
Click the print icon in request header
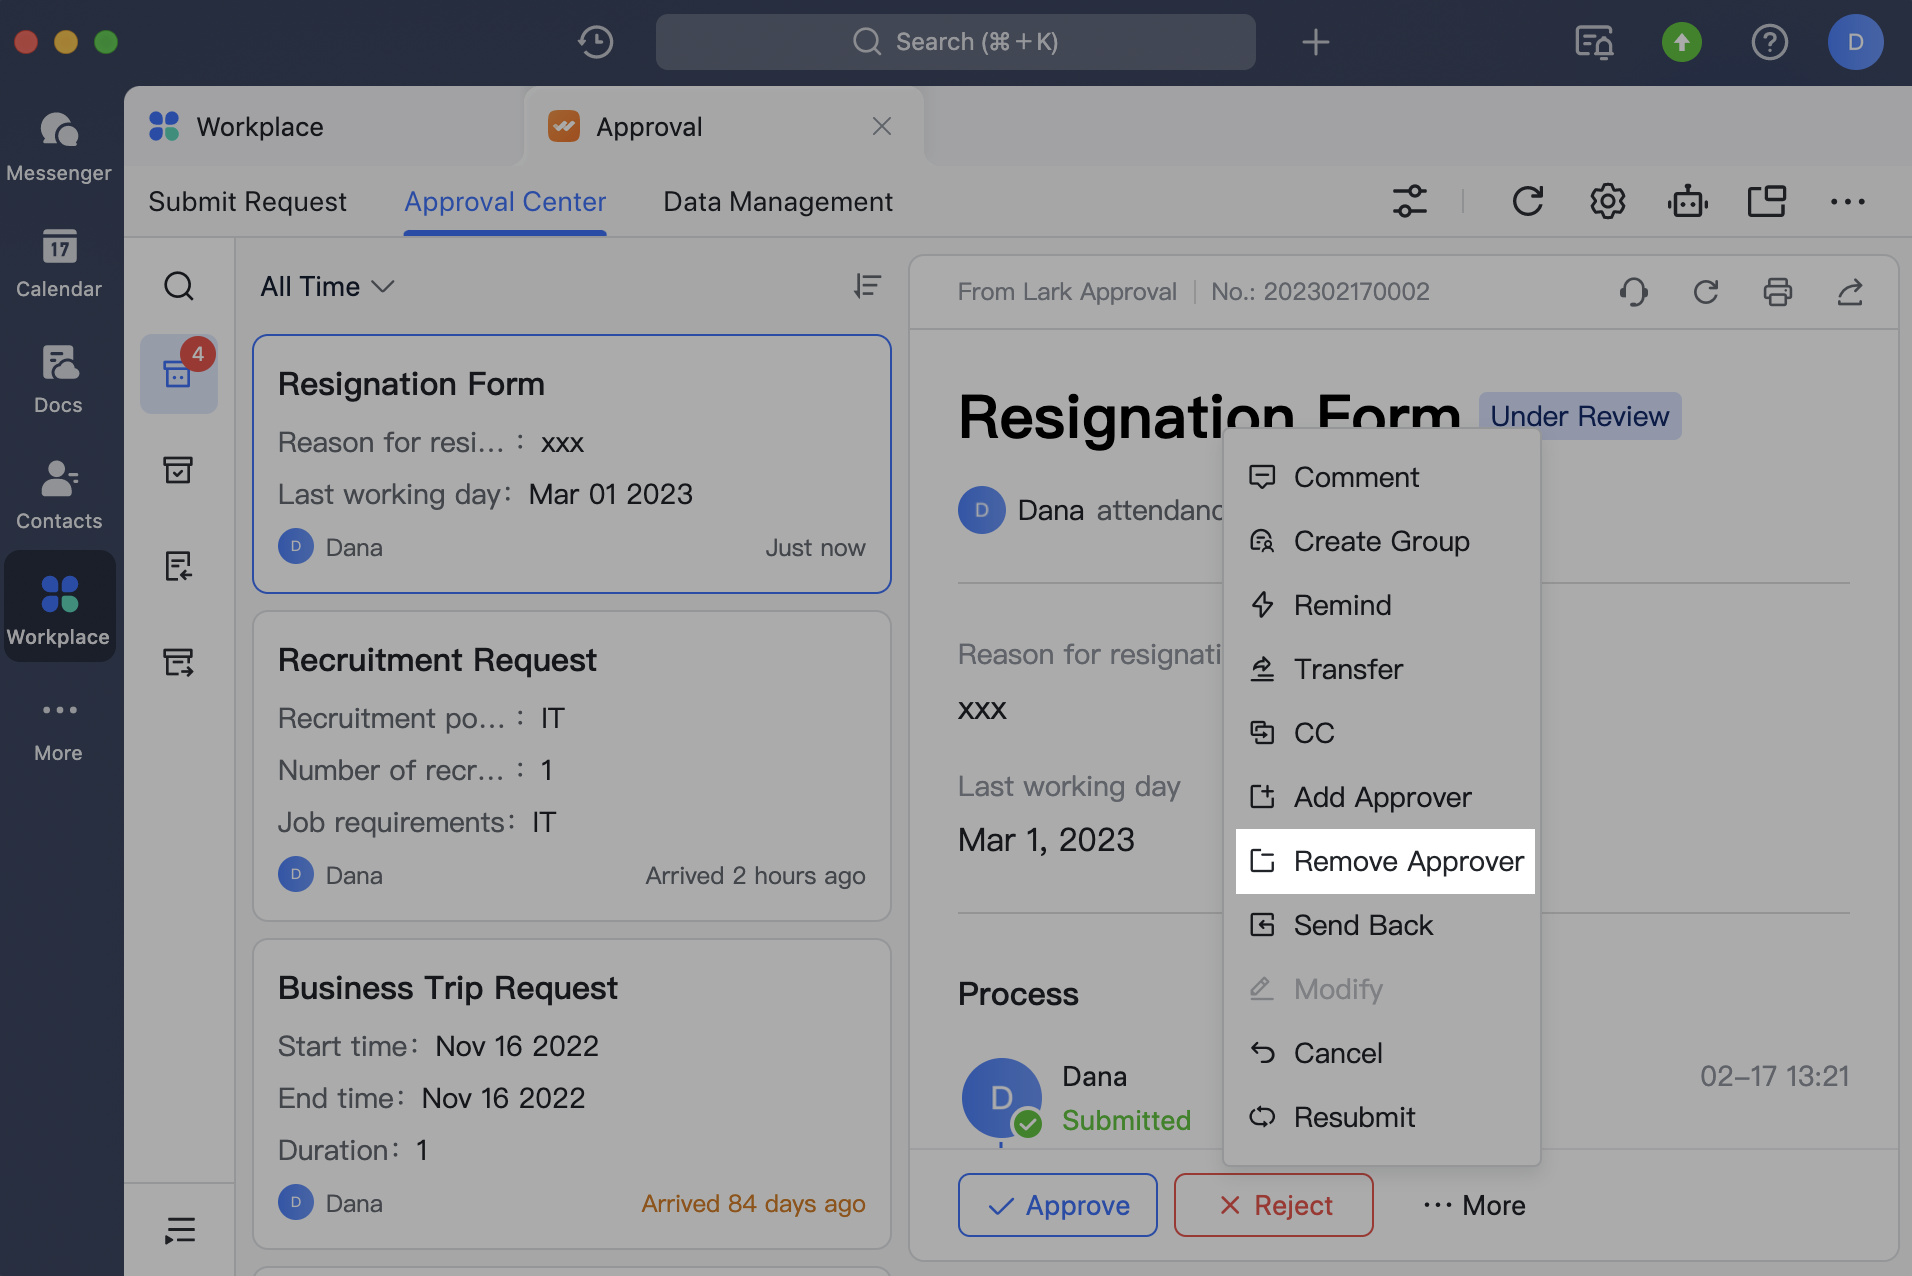click(x=1777, y=292)
